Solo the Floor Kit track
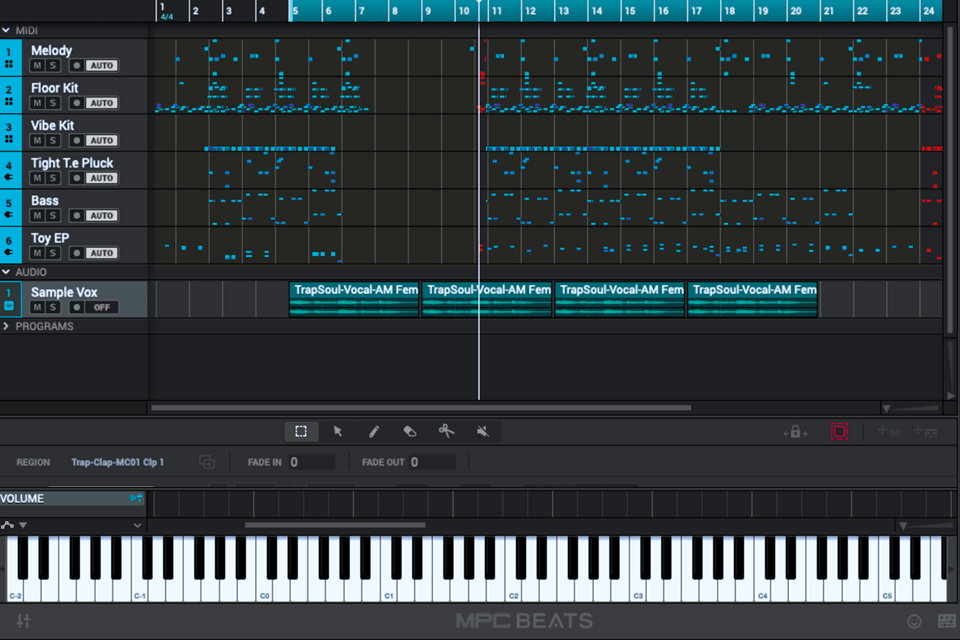 pos(53,103)
